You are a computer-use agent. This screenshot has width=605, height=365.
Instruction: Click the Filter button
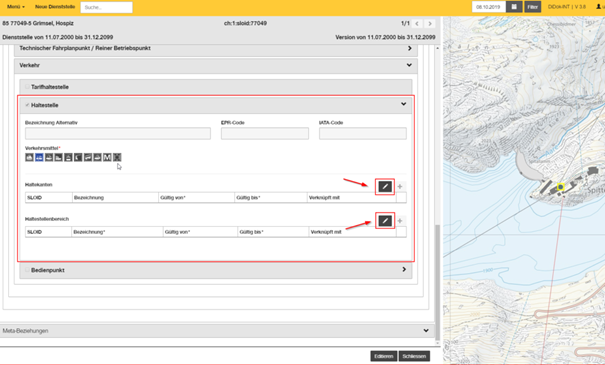coord(532,7)
